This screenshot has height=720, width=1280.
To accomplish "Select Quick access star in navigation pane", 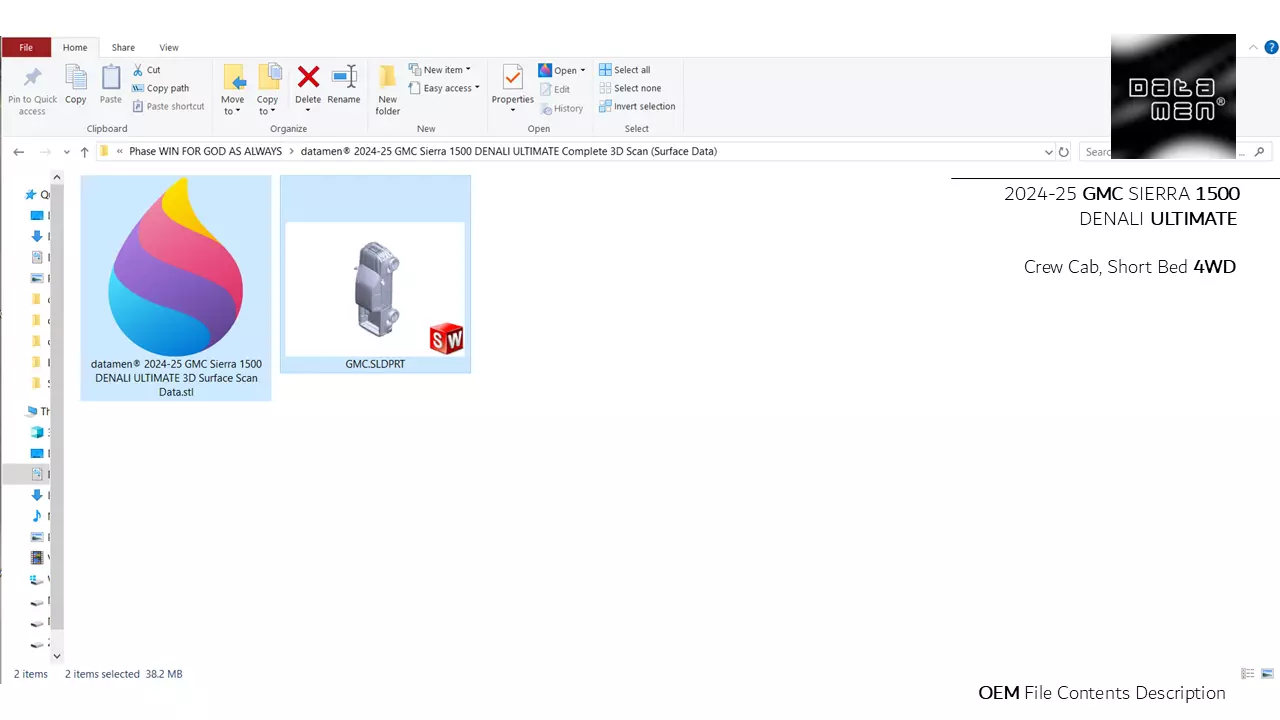I will click(x=31, y=195).
